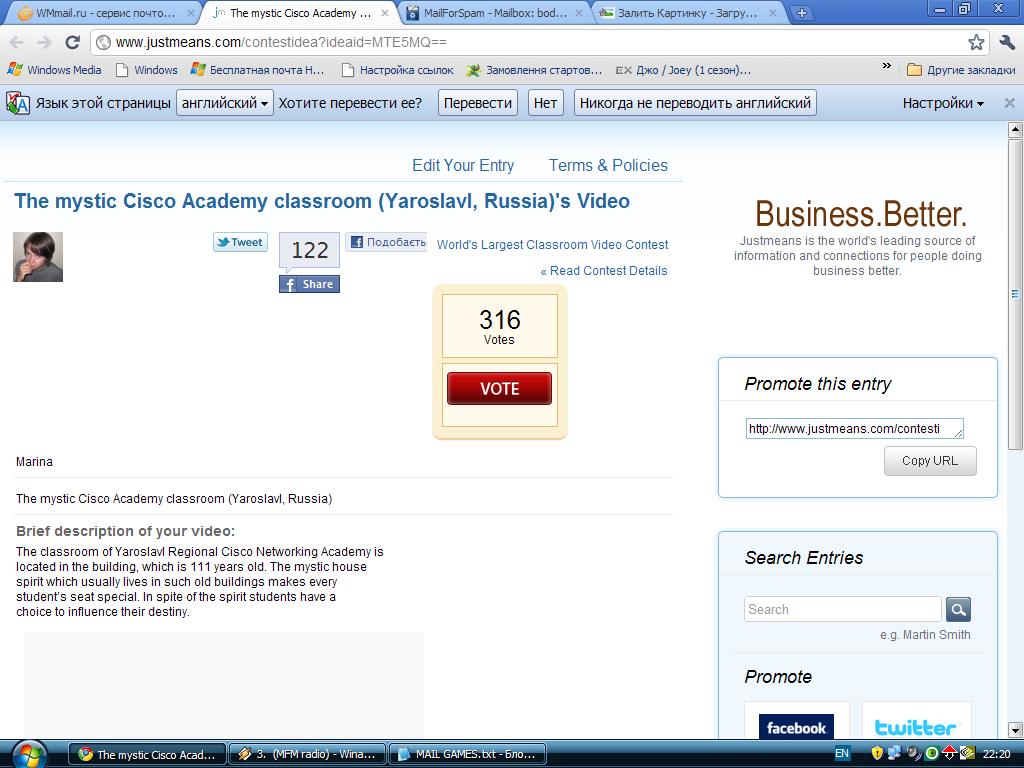Open the Read Contest Details link

click(x=604, y=271)
